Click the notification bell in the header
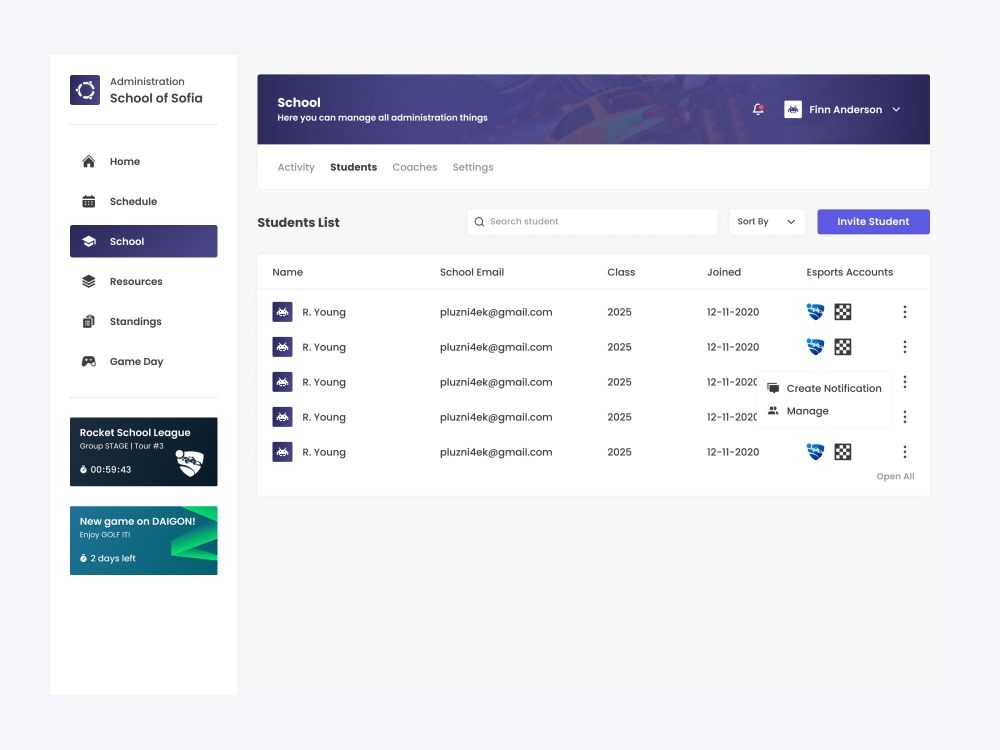The height and width of the screenshot is (750, 1000). click(x=758, y=108)
